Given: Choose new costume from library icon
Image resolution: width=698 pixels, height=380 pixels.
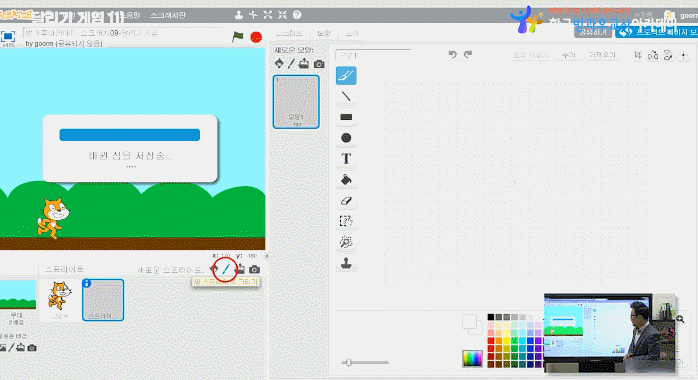Looking at the screenshot, I should coord(279,64).
